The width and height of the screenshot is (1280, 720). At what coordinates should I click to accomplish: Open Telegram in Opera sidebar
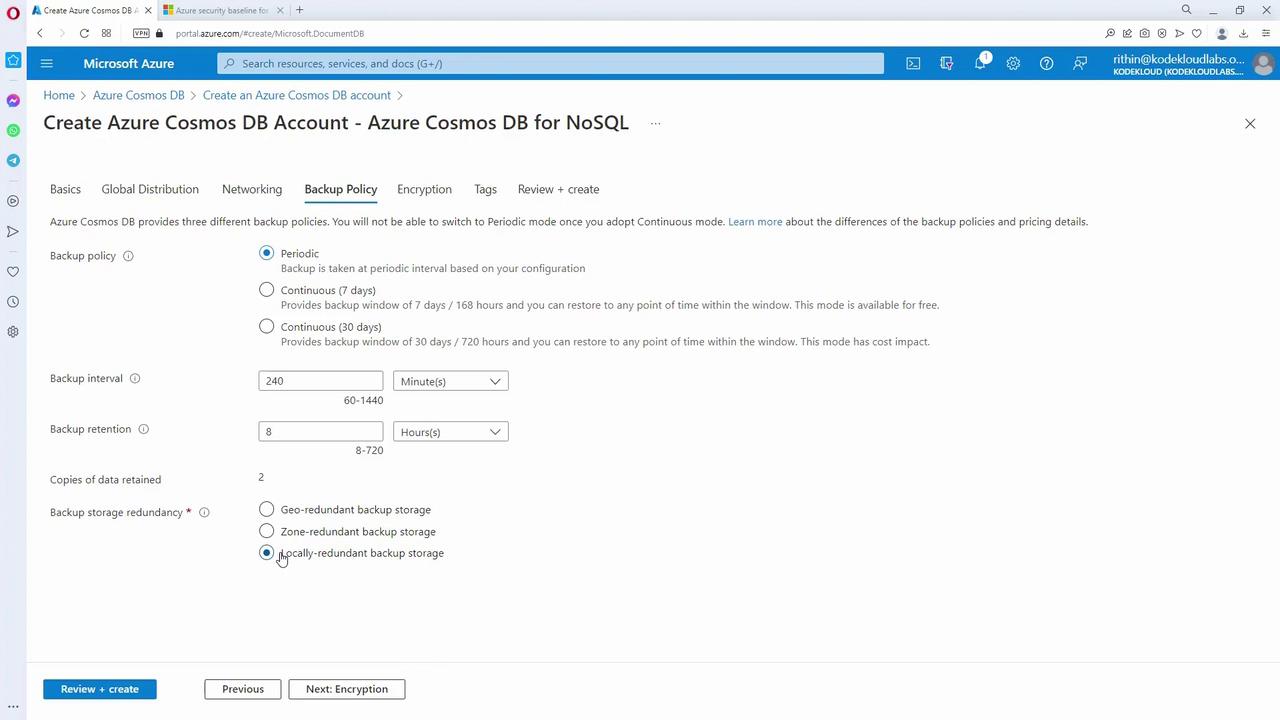click(13, 161)
